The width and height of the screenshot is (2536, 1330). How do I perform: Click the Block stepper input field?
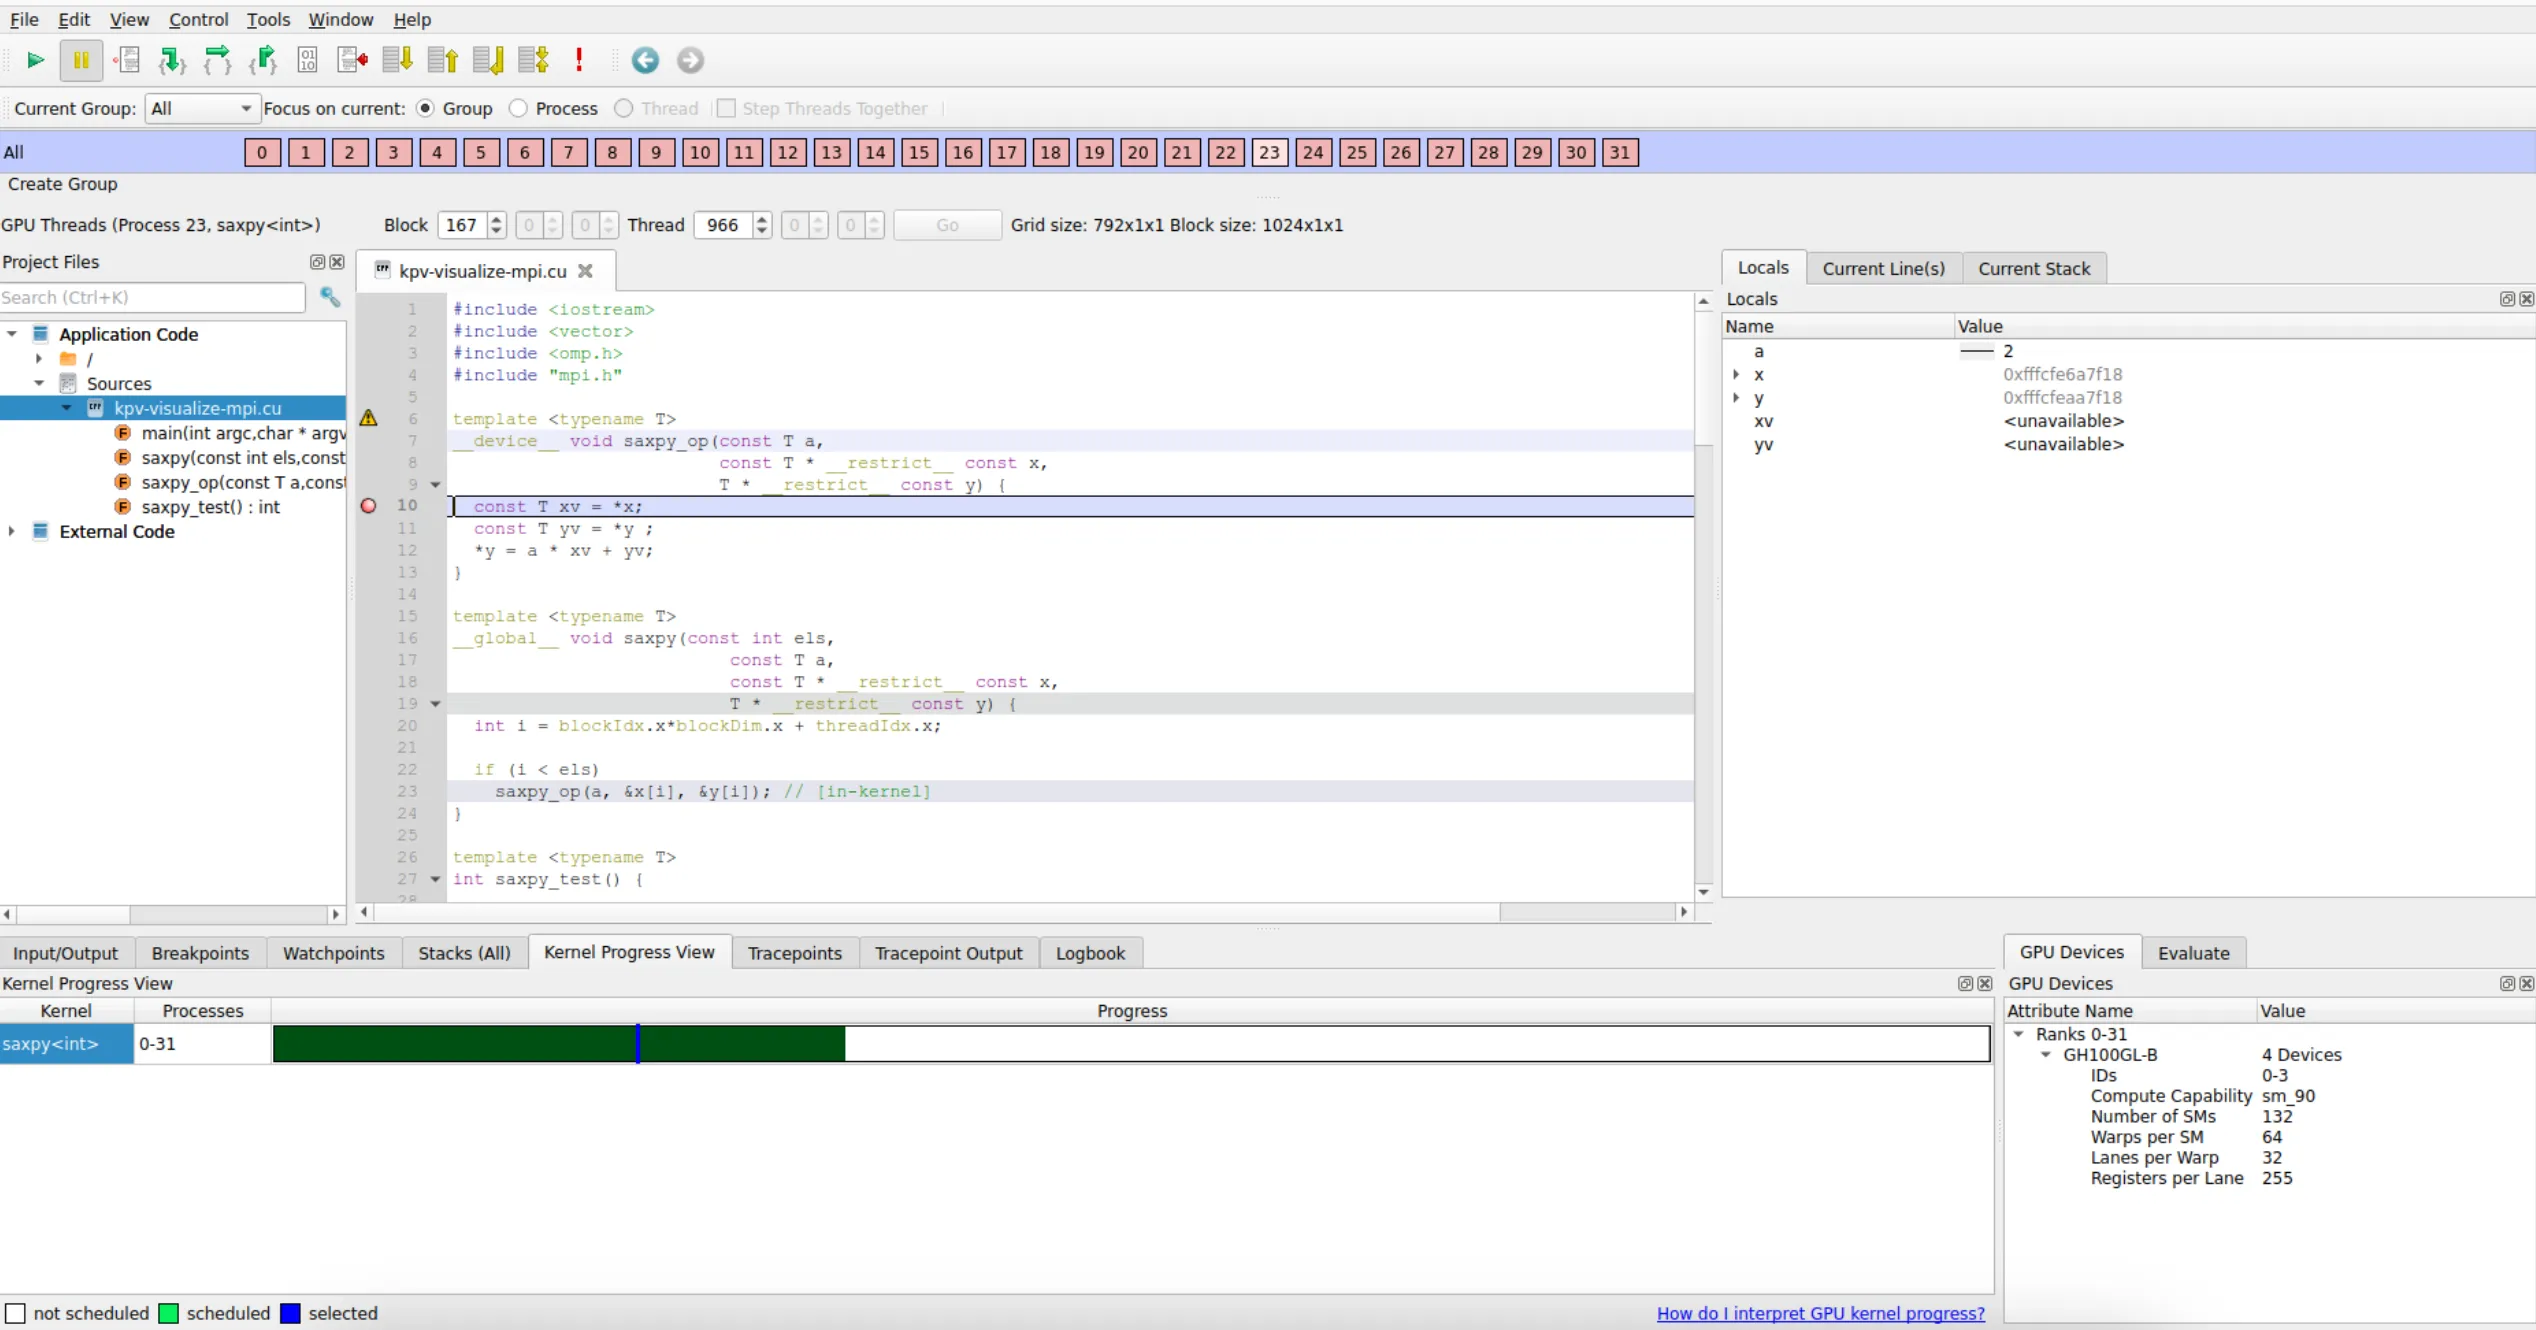(x=463, y=223)
